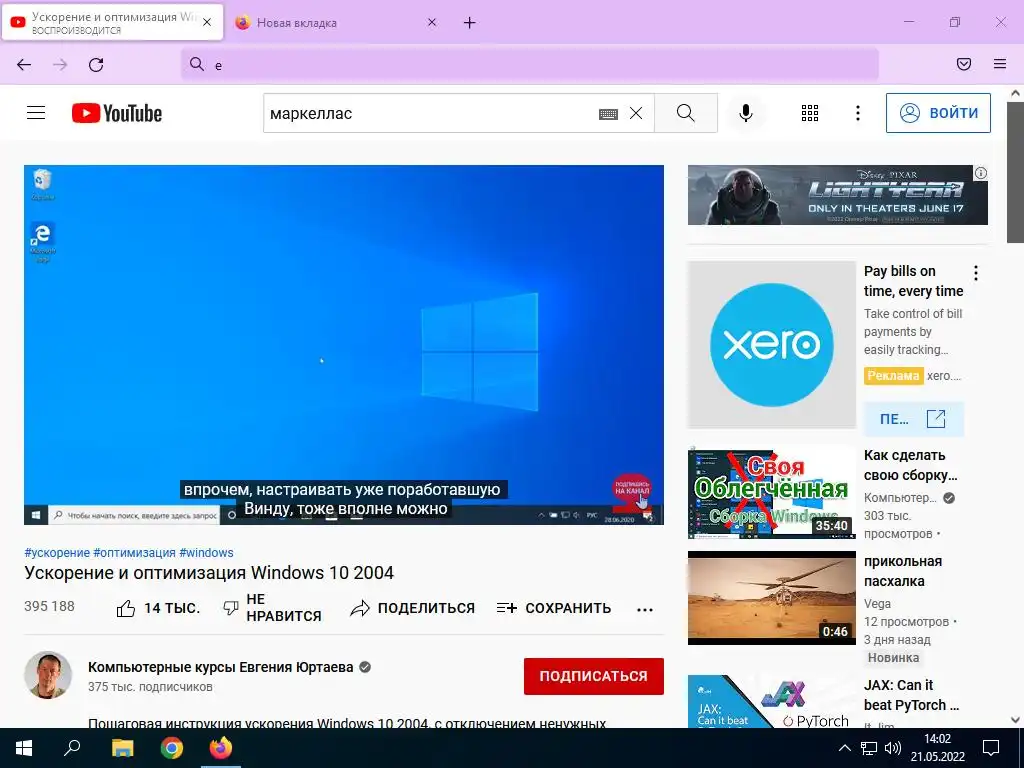Image resolution: width=1024 pixels, height=768 pixels.
Task: Switch to the Новая вкладка tab
Action: pos(336,23)
